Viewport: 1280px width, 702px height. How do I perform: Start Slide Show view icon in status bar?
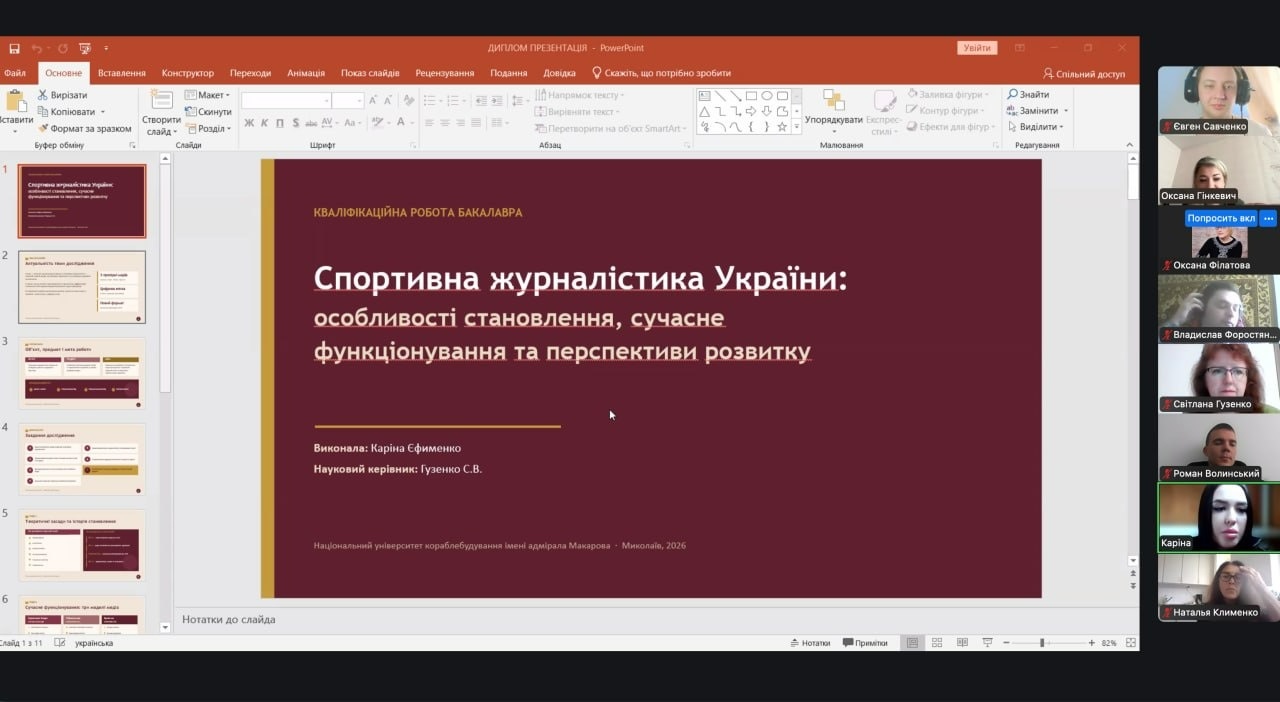coord(987,643)
